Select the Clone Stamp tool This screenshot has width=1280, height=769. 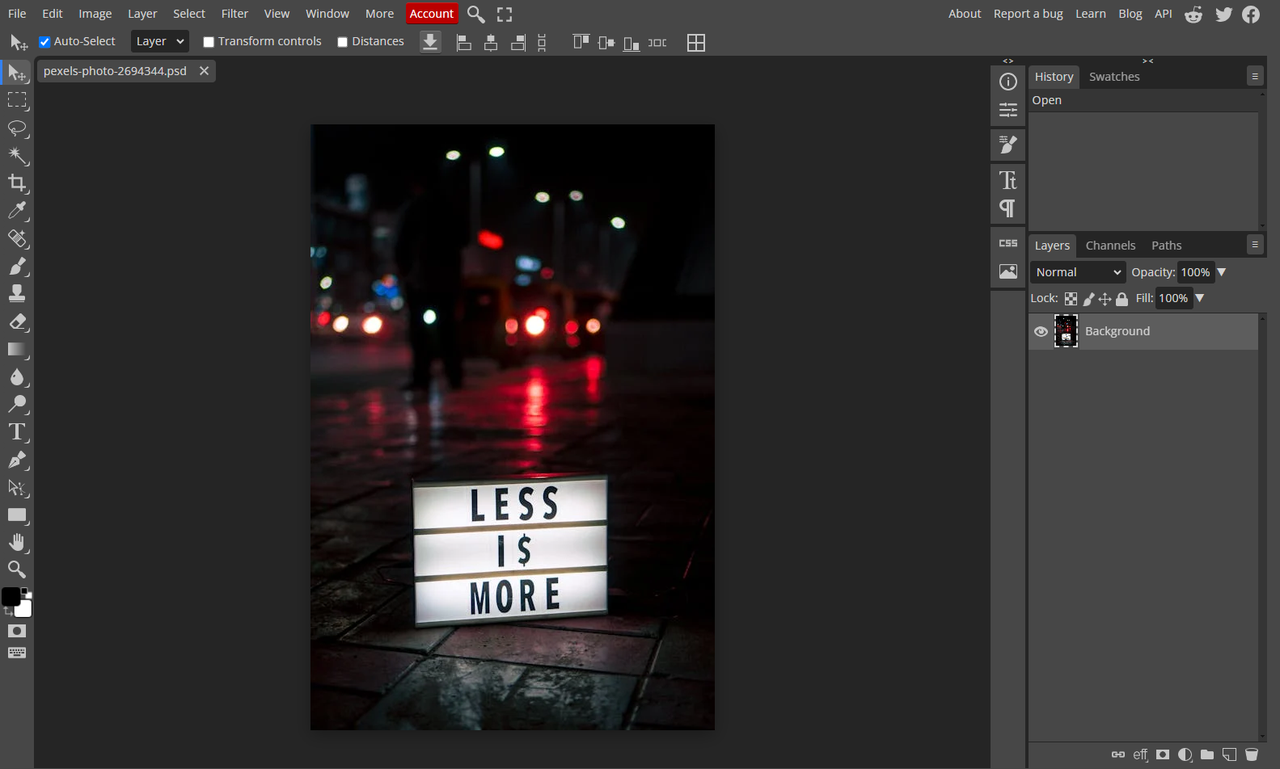16,295
